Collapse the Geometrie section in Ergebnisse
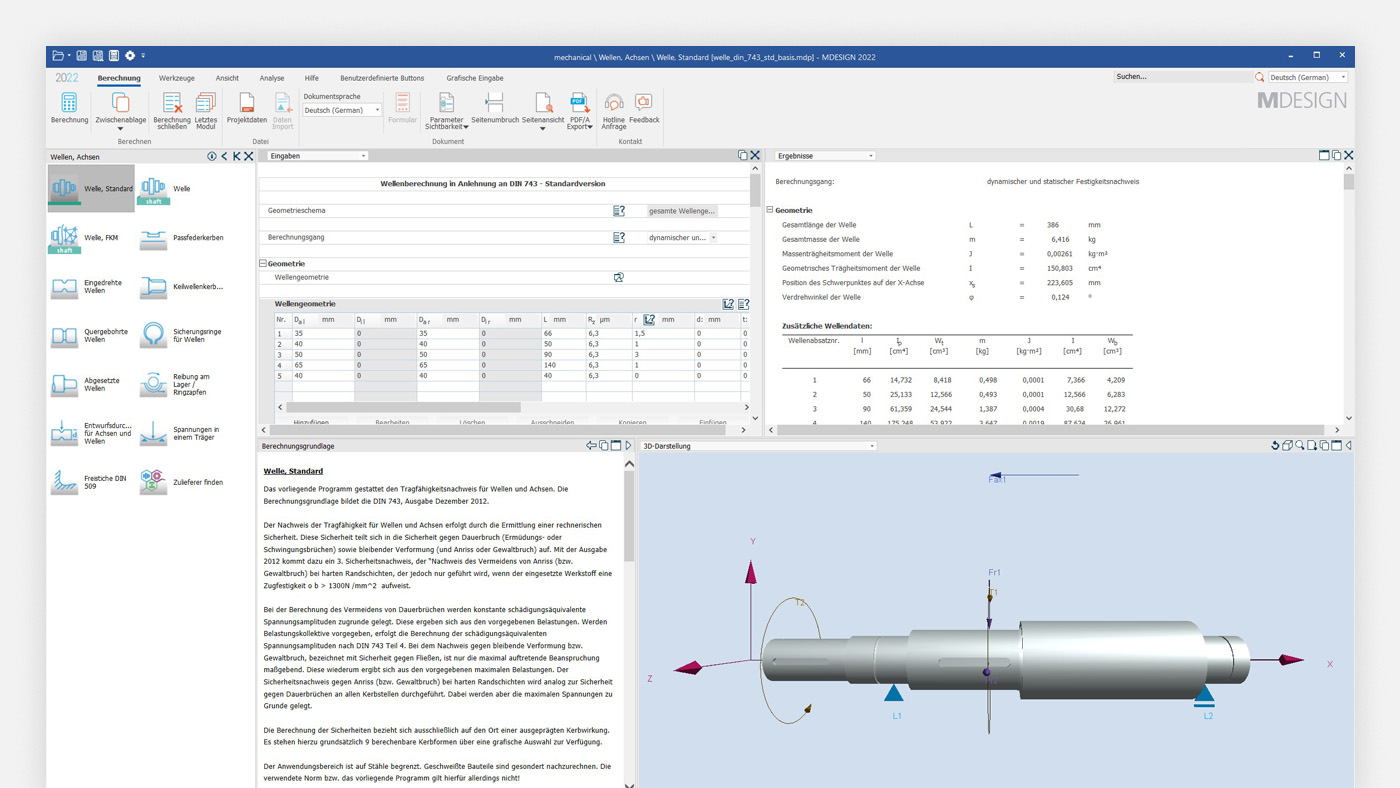Screen dimensions: 1400x788 point(770,210)
